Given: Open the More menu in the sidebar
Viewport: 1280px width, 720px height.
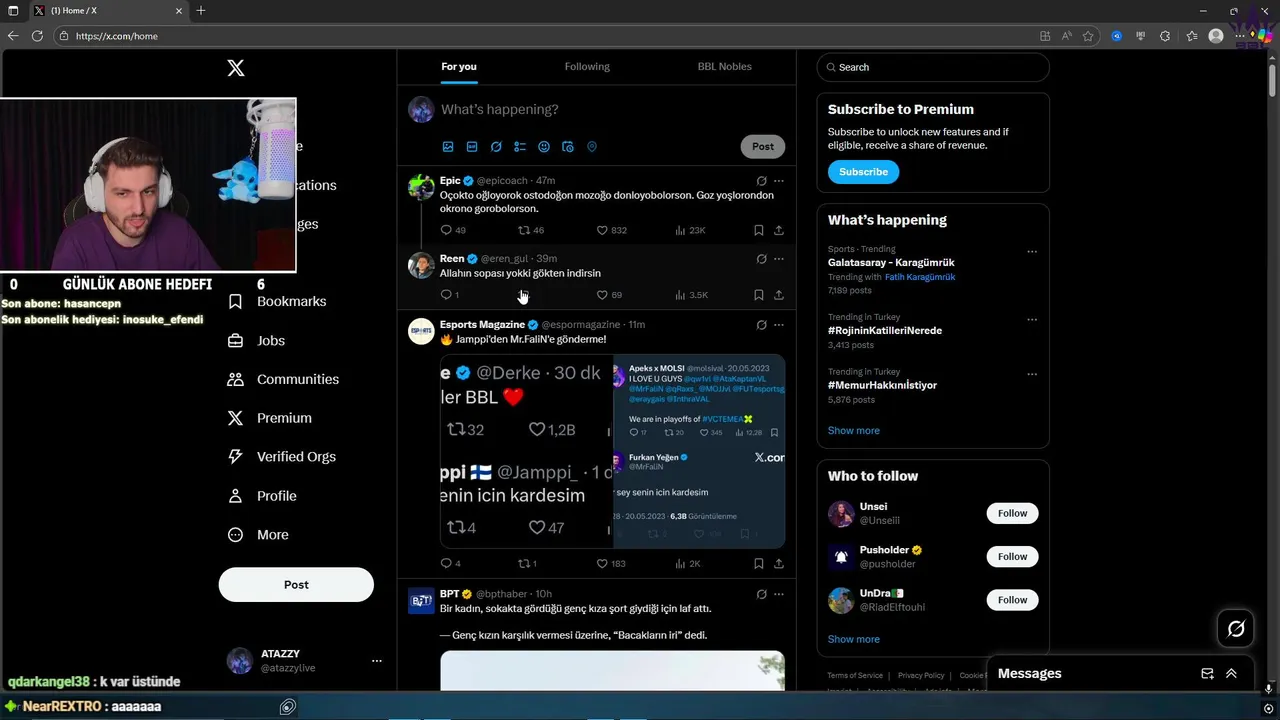Looking at the screenshot, I should tap(258, 535).
